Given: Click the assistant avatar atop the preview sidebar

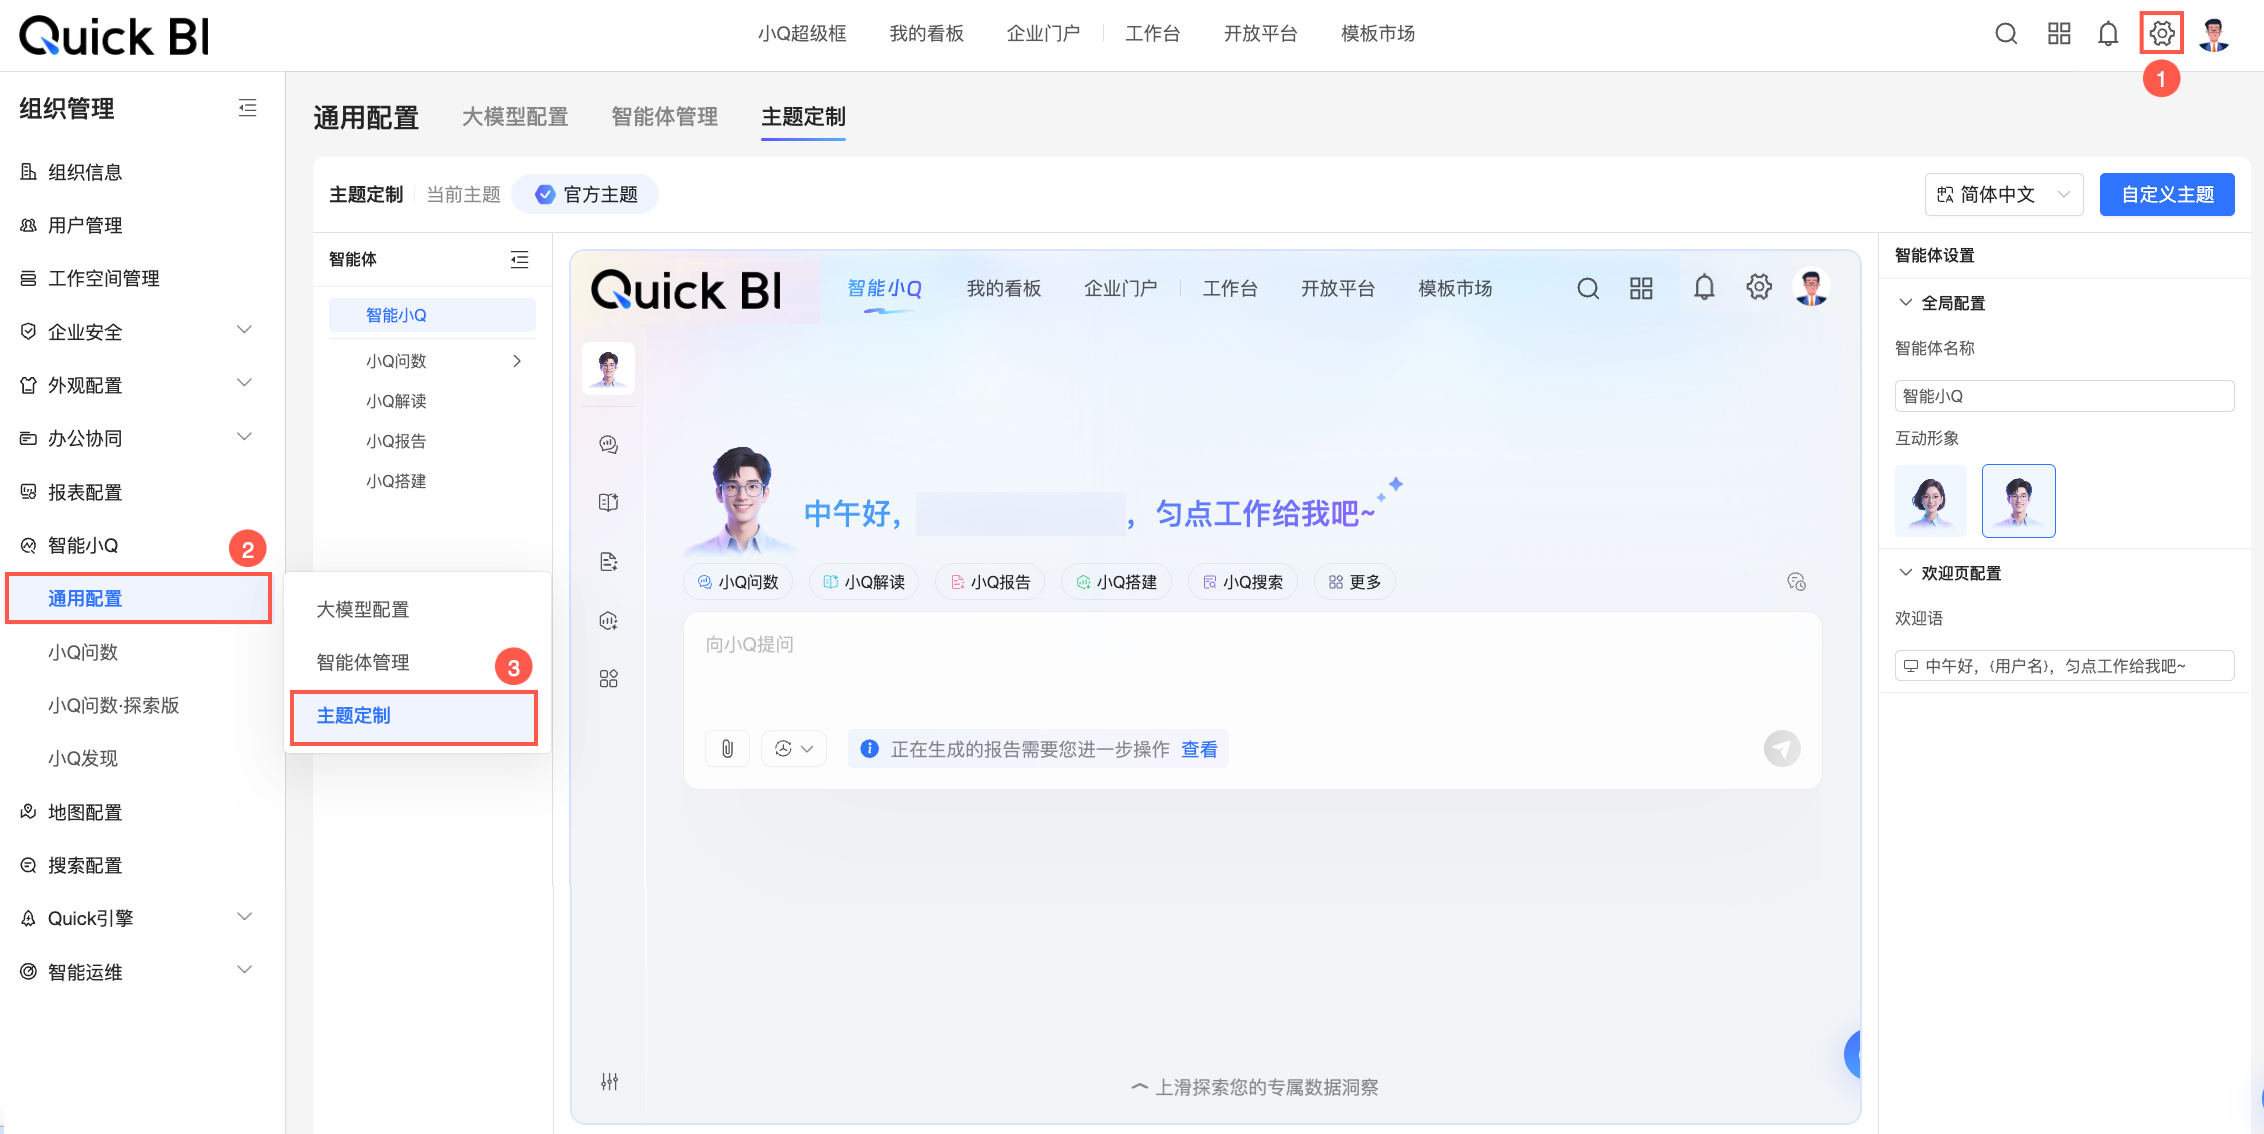Looking at the screenshot, I should (608, 368).
